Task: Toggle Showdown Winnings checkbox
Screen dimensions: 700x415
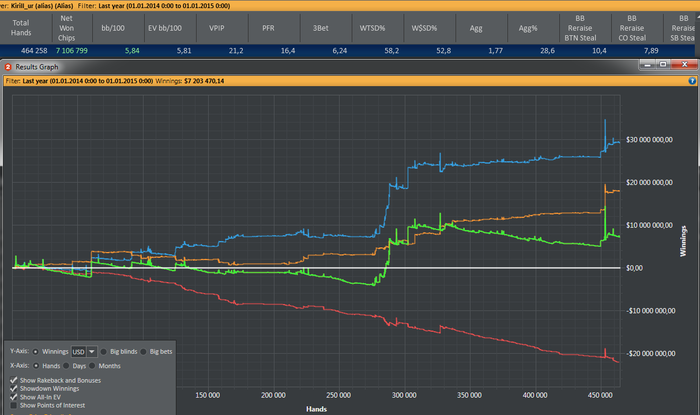Action: click(x=13, y=389)
